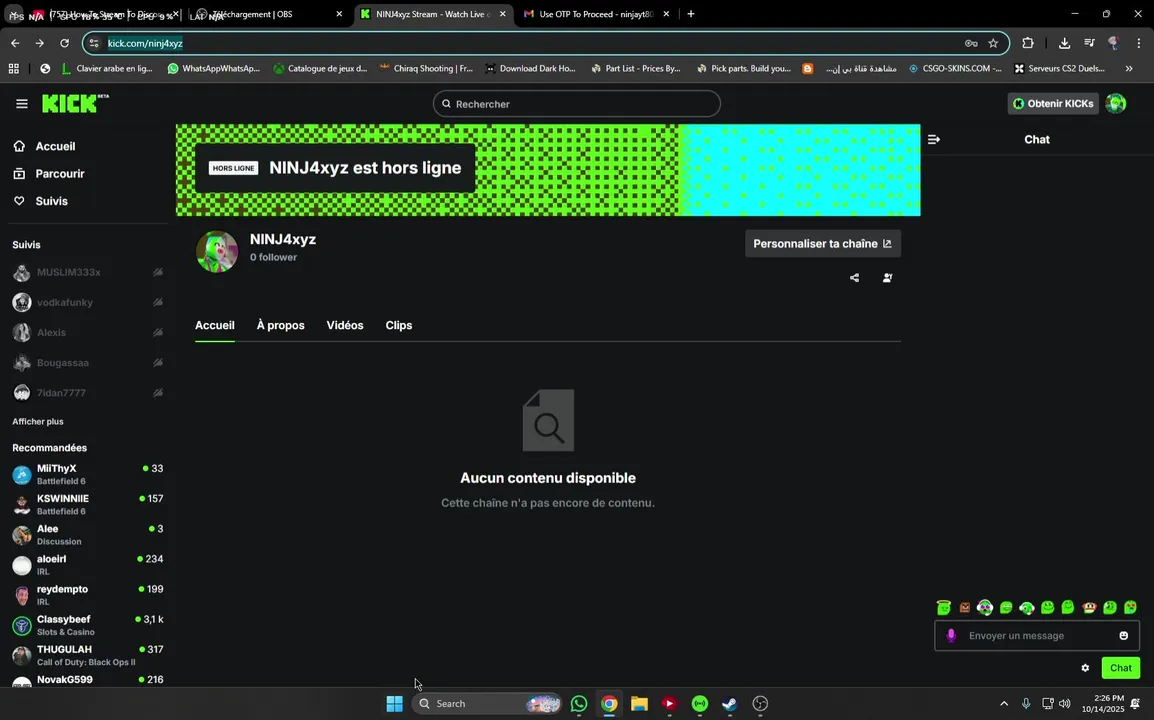The width and height of the screenshot is (1154, 720).
Task: Switch to the Vidéos tab
Action: pyautogui.click(x=344, y=325)
